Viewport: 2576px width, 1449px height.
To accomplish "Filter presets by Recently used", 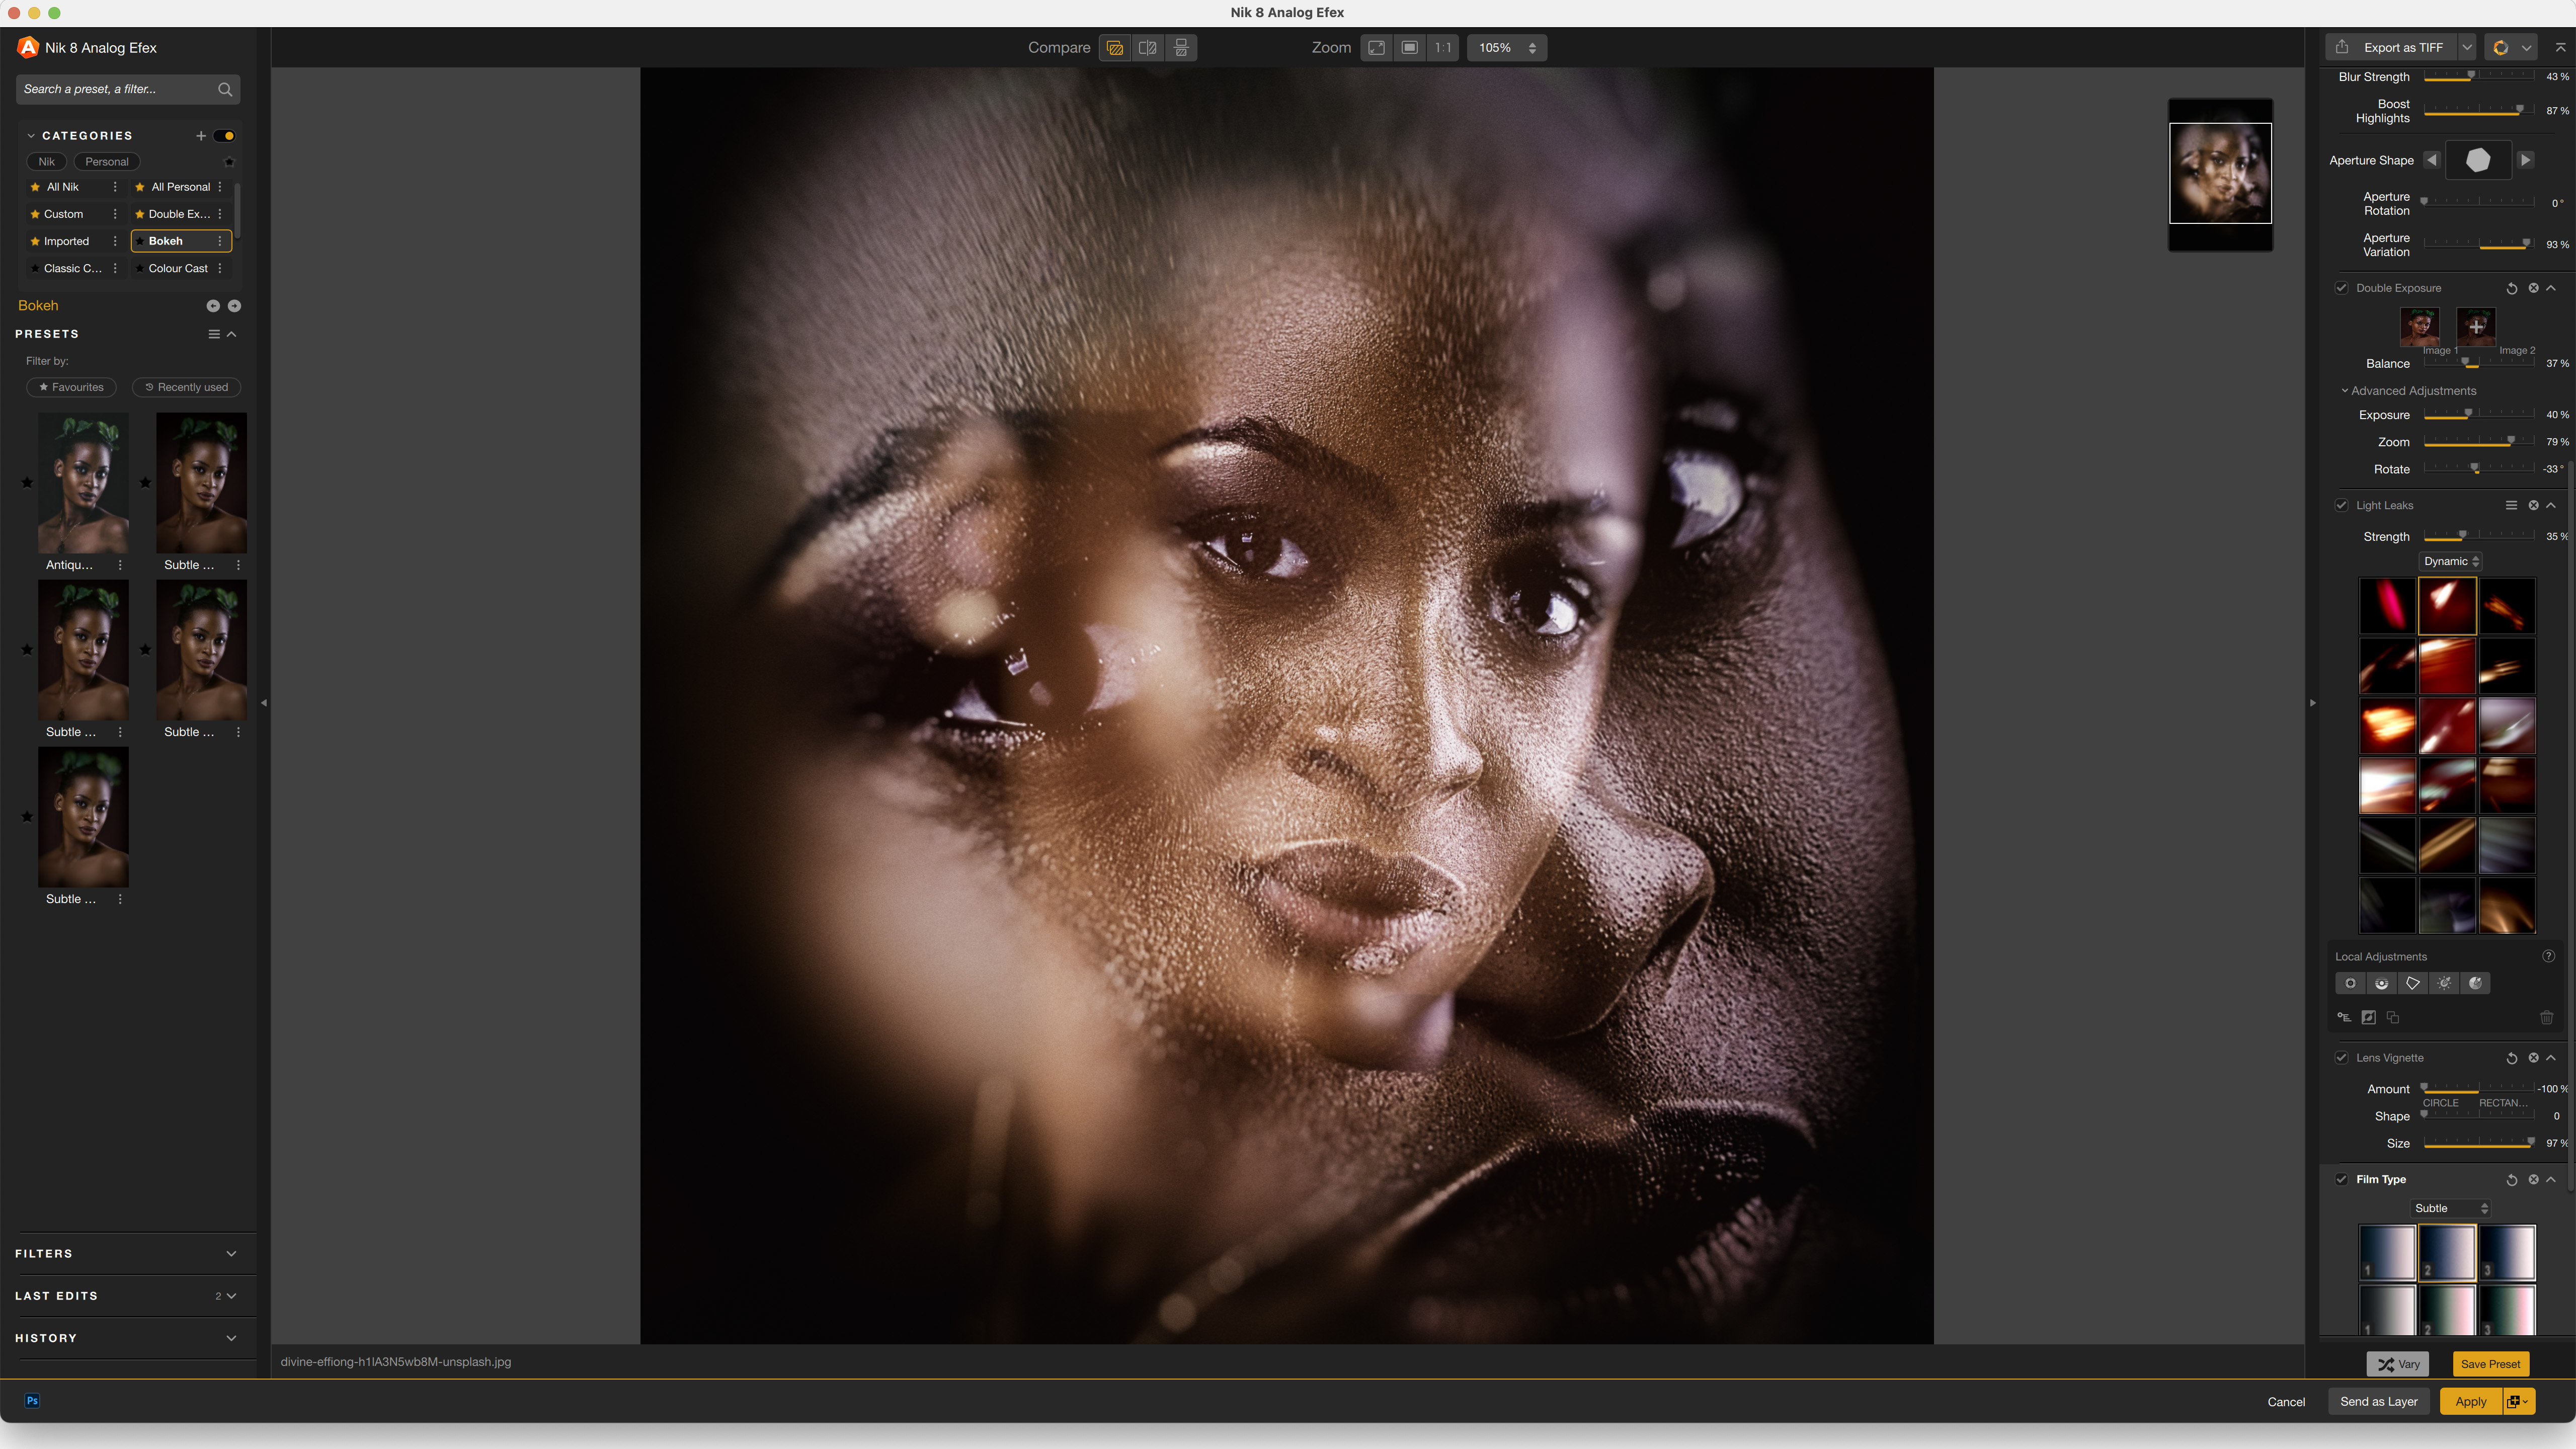I will click(187, 388).
